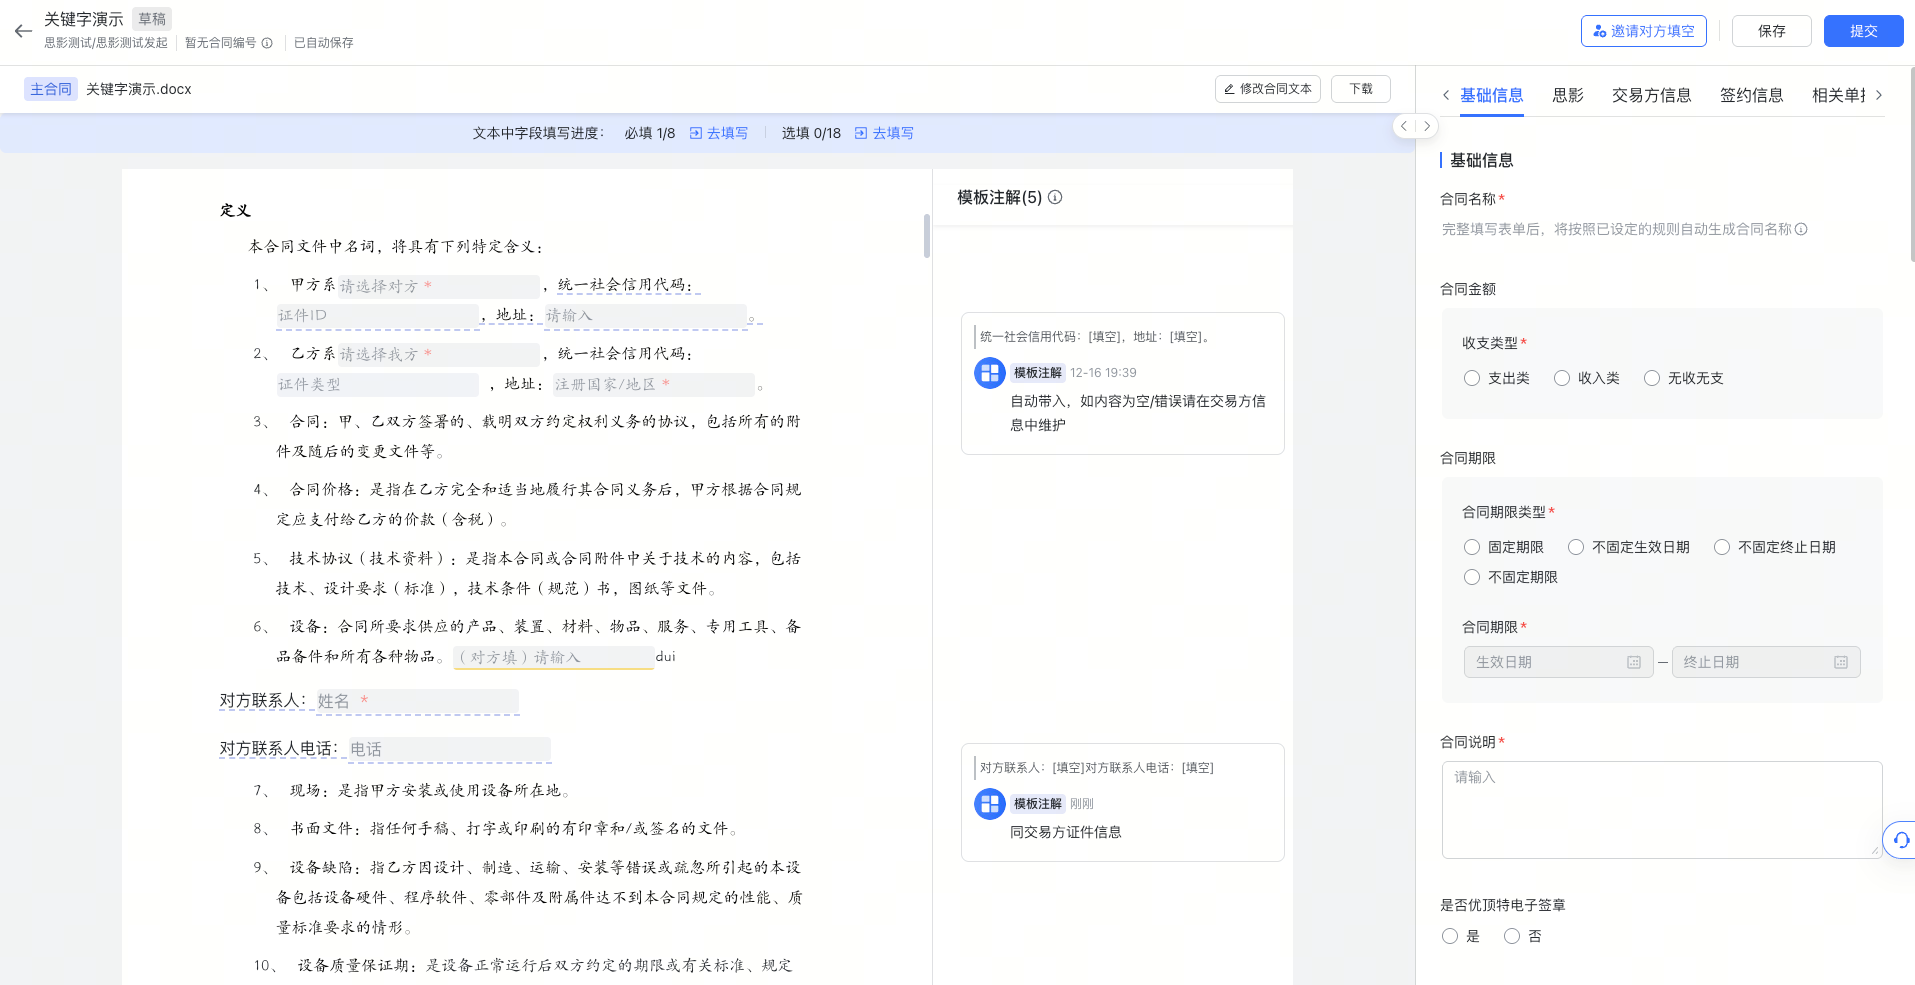Switch to the 签约信息 tab
The image size is (1915, 985).
tap(1751, 94)
